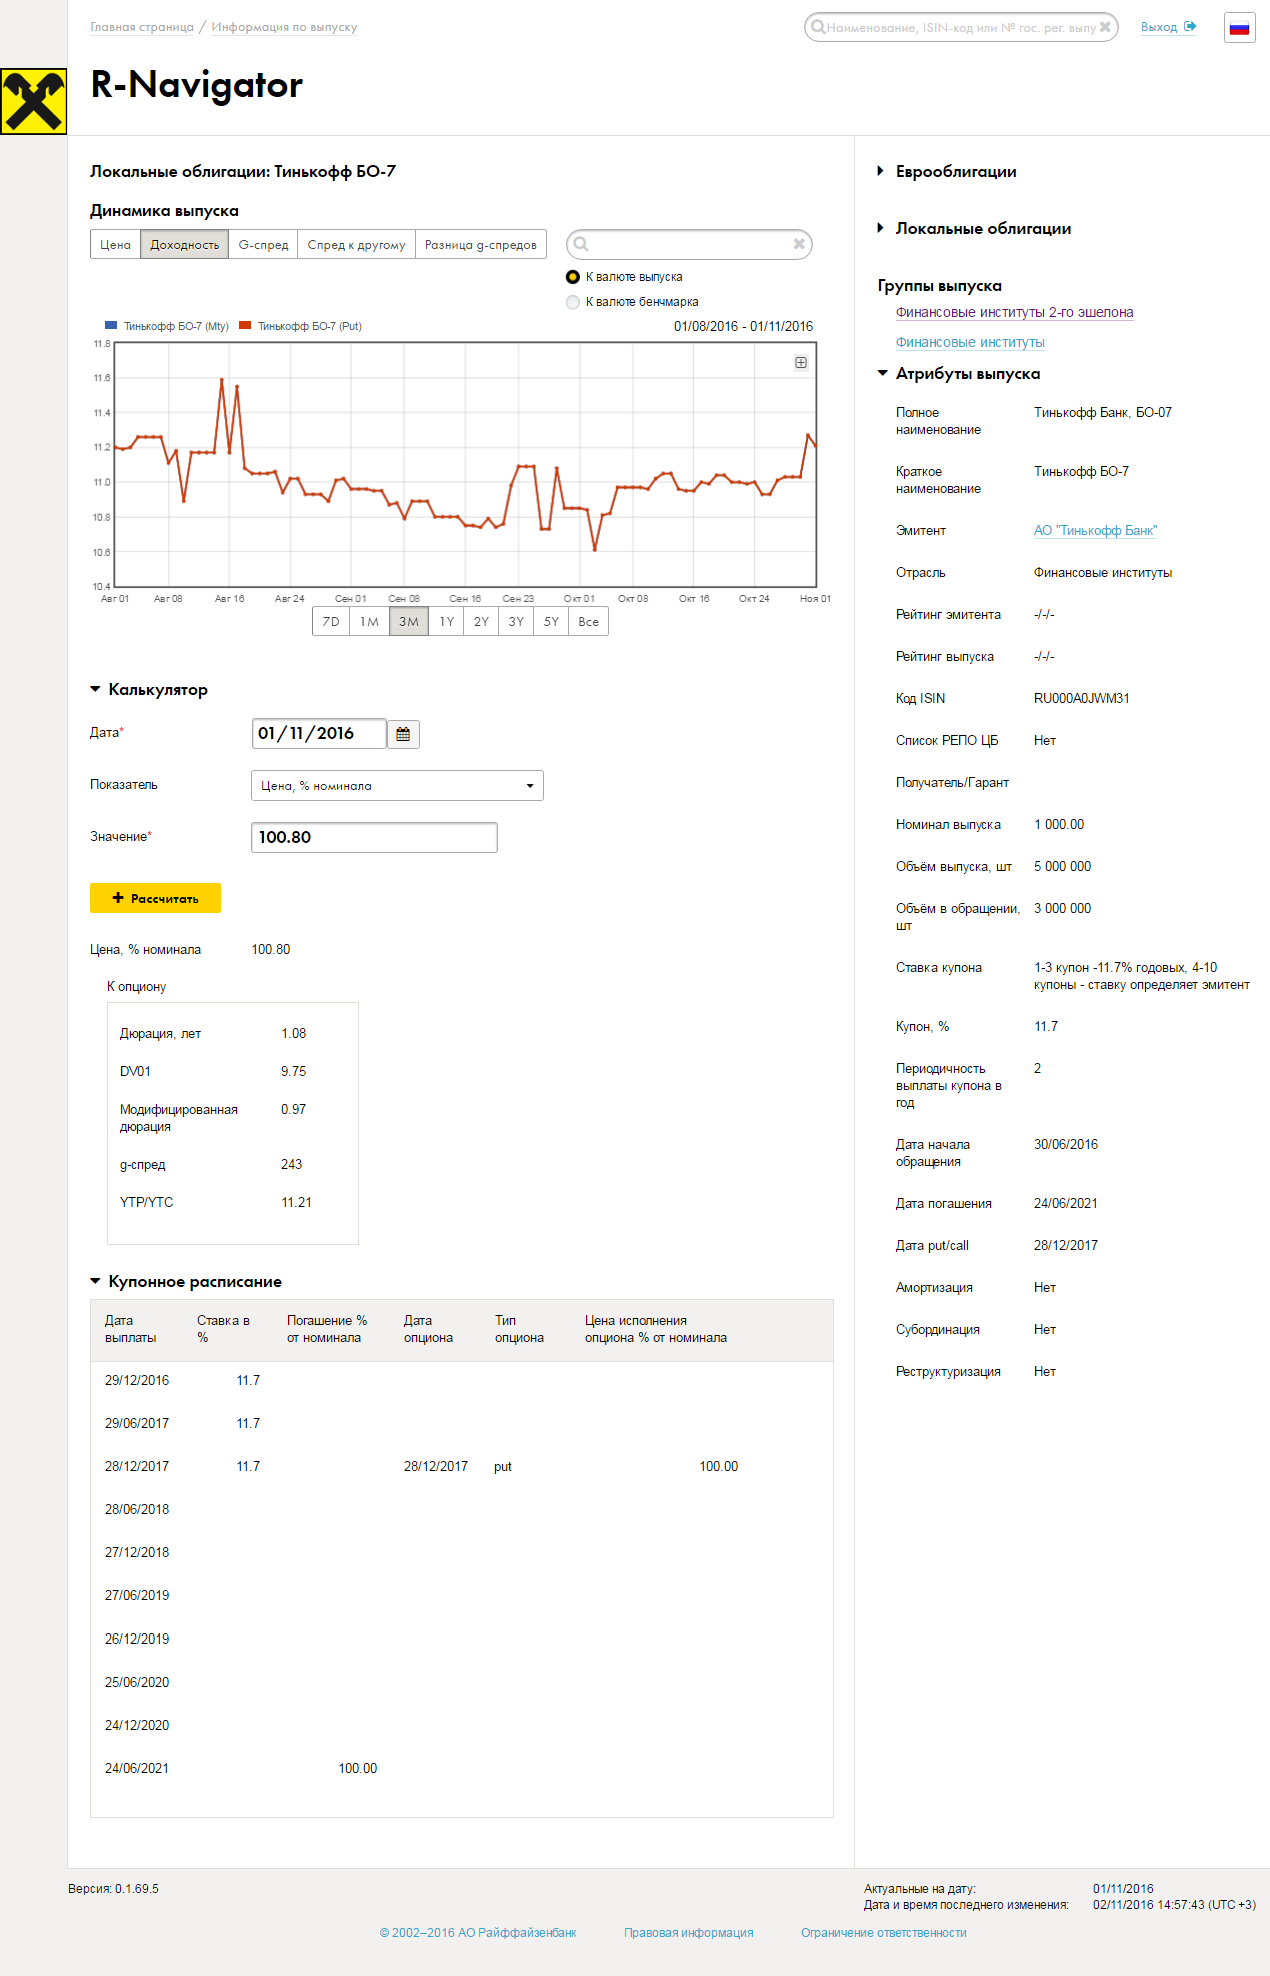The width and height of the screenshot is (1270, 1976).
Task: Switch to Спред к другому tab
Action: click(x=356, y=245)
